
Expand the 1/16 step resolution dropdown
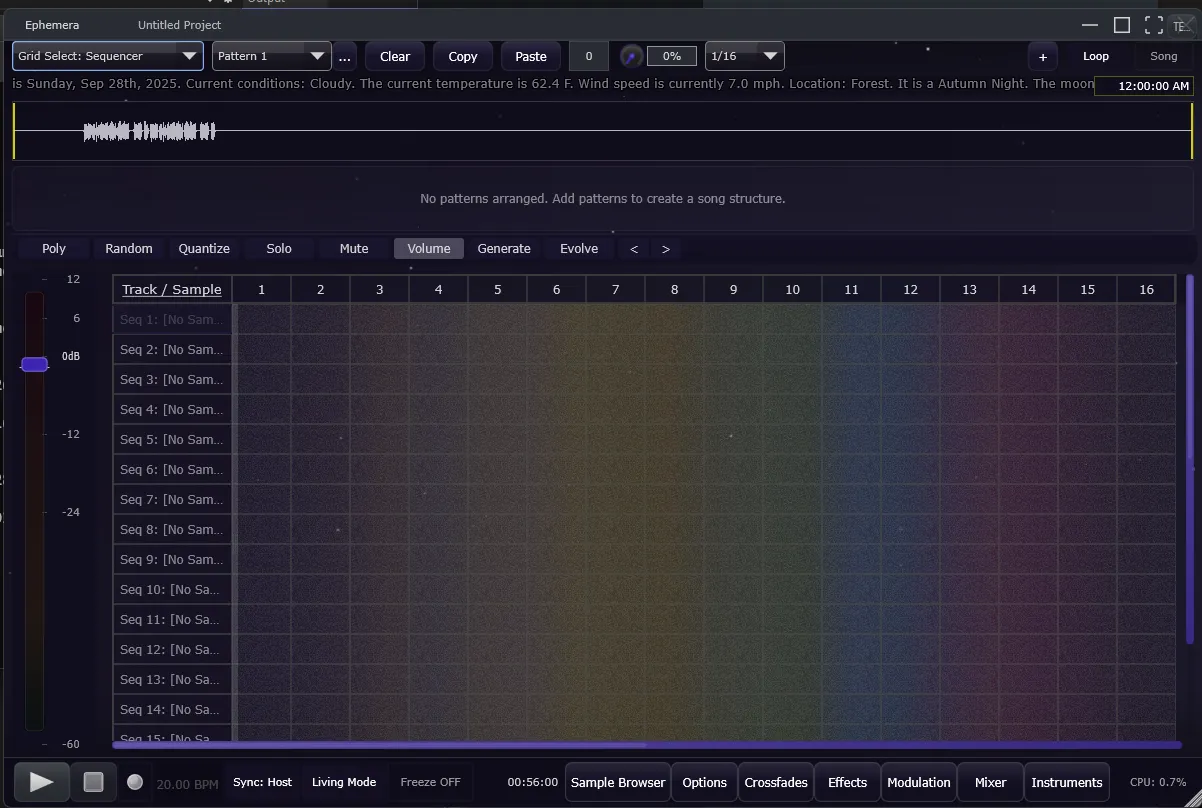point(744,57)
